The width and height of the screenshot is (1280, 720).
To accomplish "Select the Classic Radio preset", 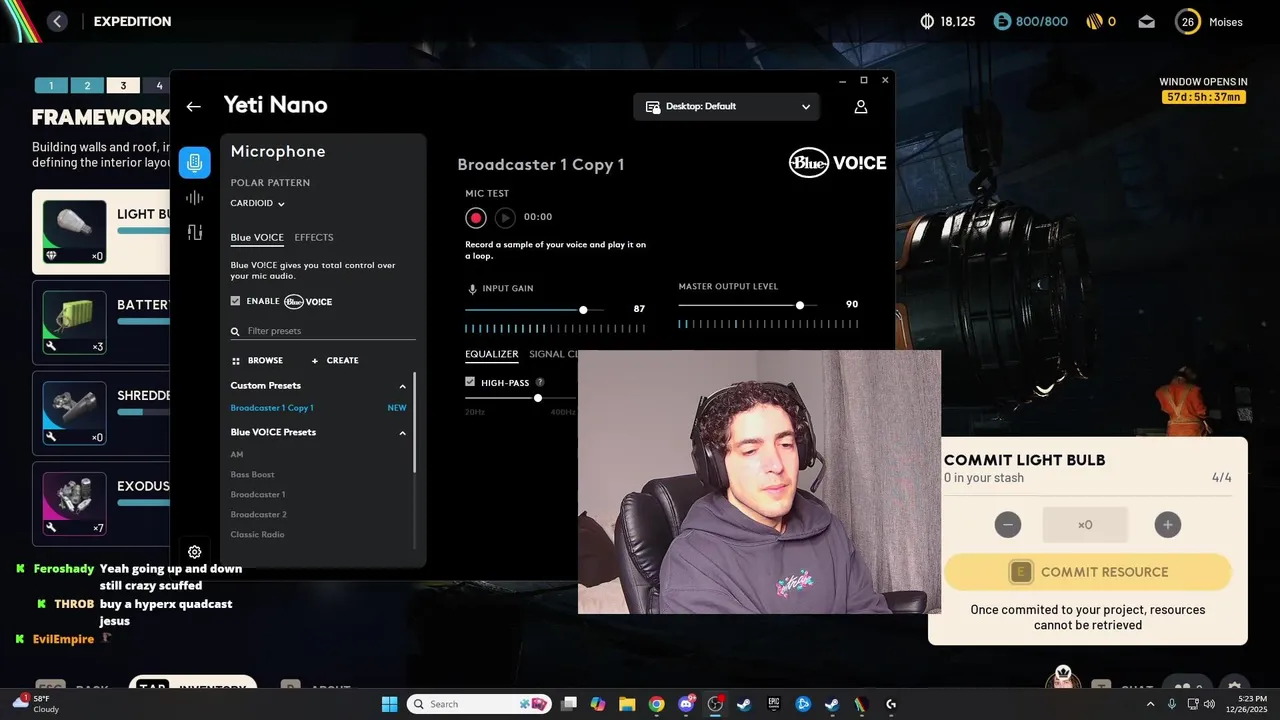I will pos(257,535).
